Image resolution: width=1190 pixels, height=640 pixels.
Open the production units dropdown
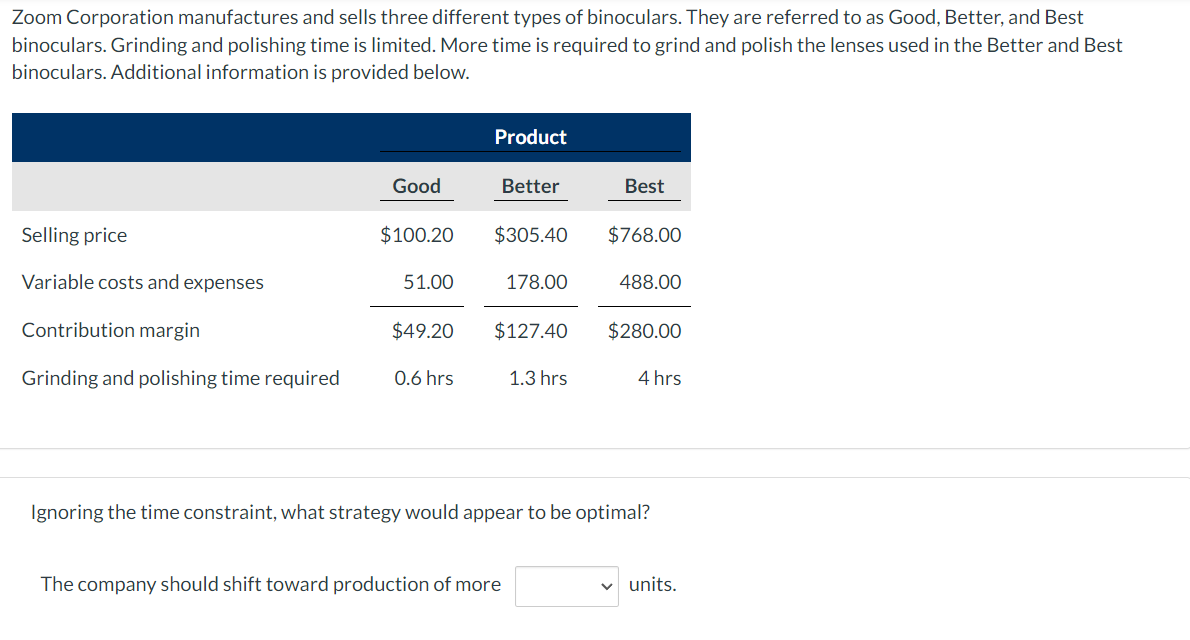pyautogui.click(x=566, y=586)
